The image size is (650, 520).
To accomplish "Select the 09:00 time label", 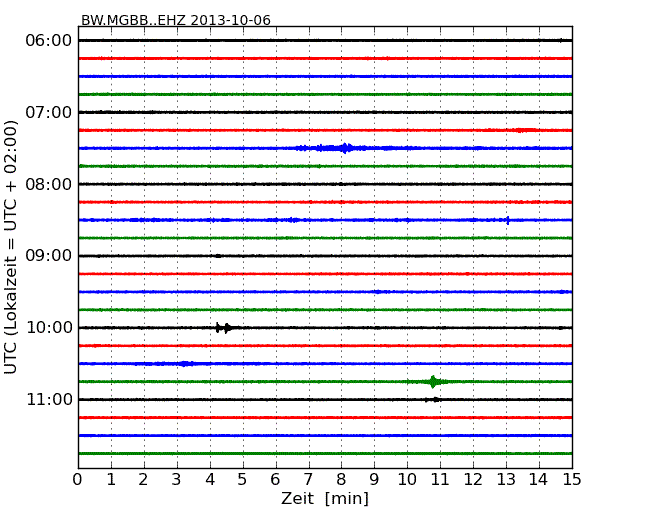I will coord(49,256).
